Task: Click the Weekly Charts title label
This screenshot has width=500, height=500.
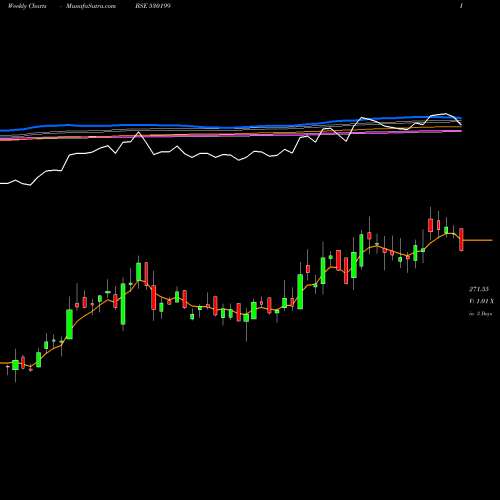Action: coord(27,6)
